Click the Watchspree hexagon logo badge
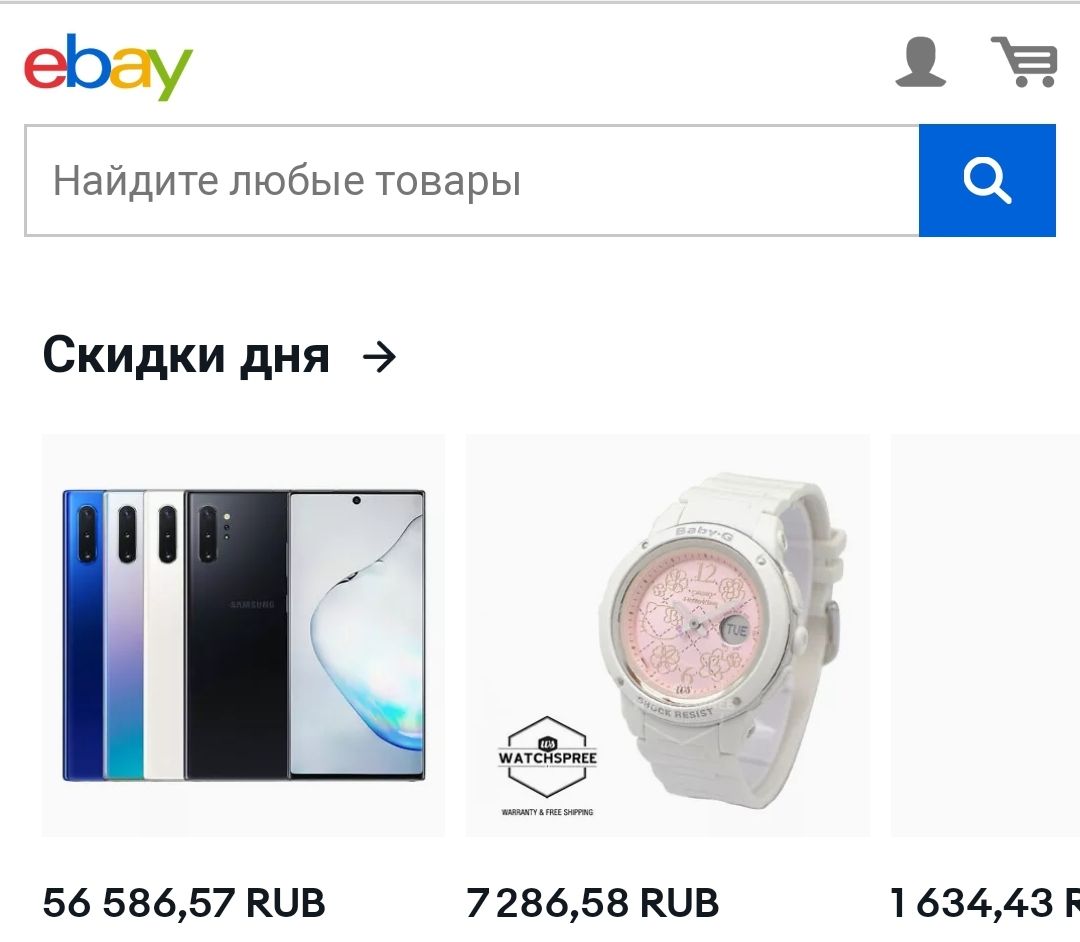Viewport: 1080px width, 942px height. (x=548, y=757)
